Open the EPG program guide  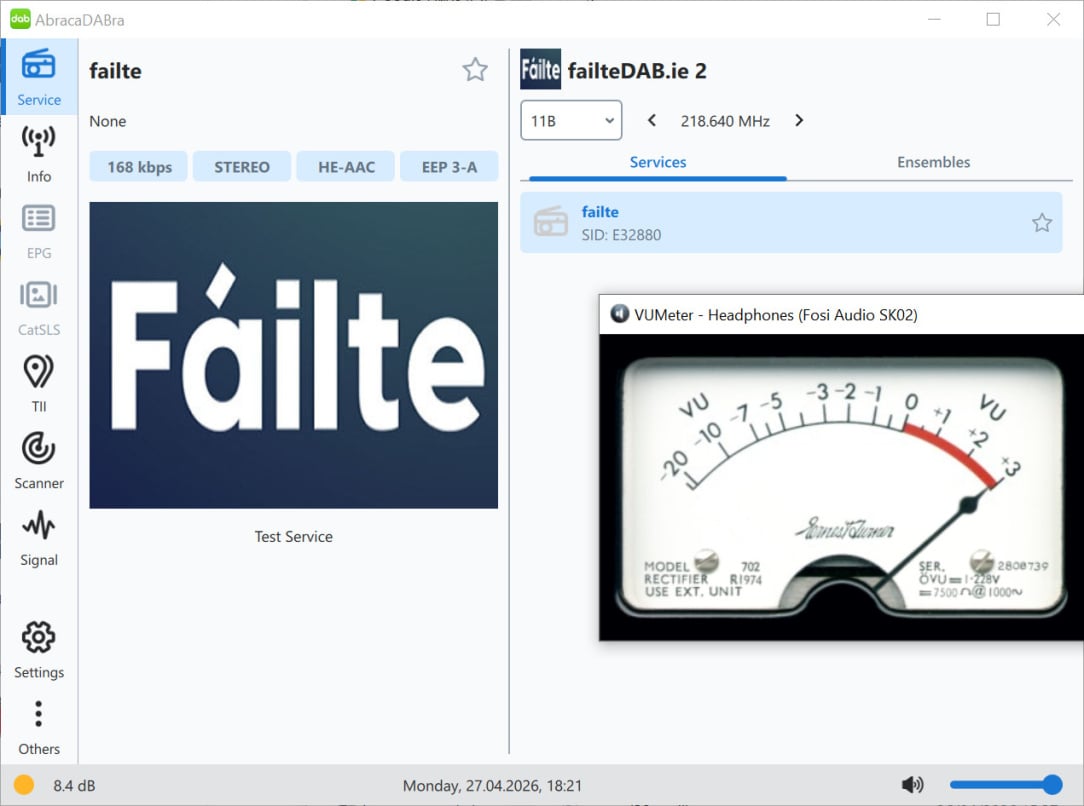(39, 231)
